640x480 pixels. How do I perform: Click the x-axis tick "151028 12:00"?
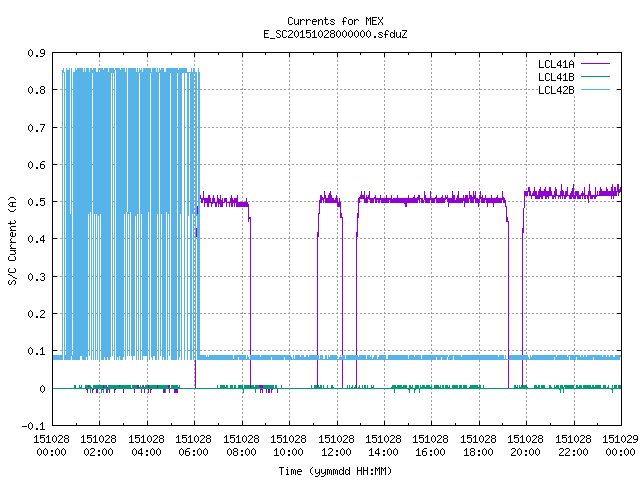pyautogui.click(x=336, y=445)
